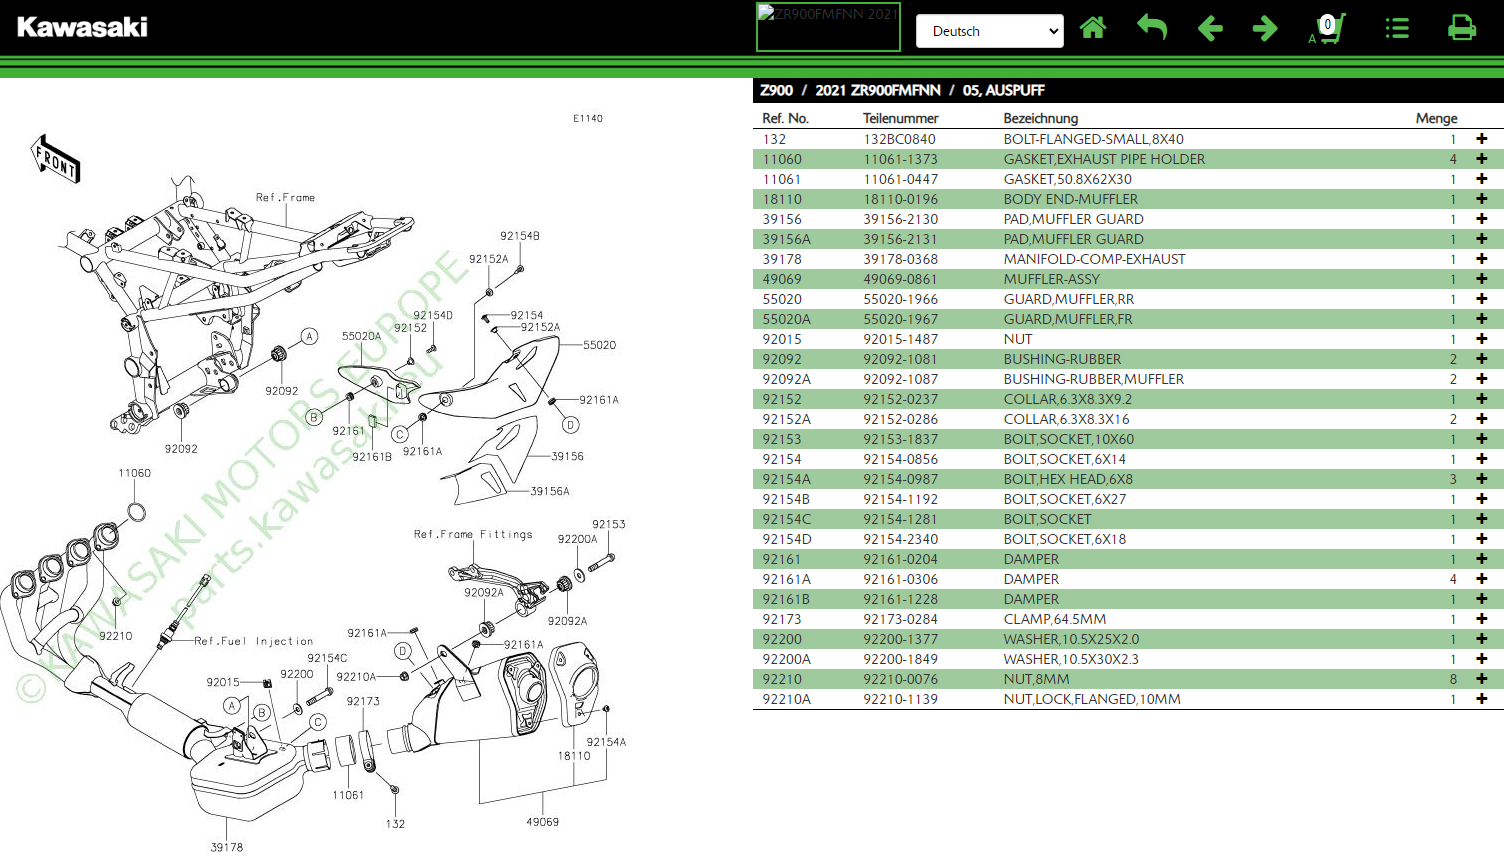Click the 92173 label in the diagram
Image resolution: width=1504 pixels, height=861 pixels.
click(363, 701)
